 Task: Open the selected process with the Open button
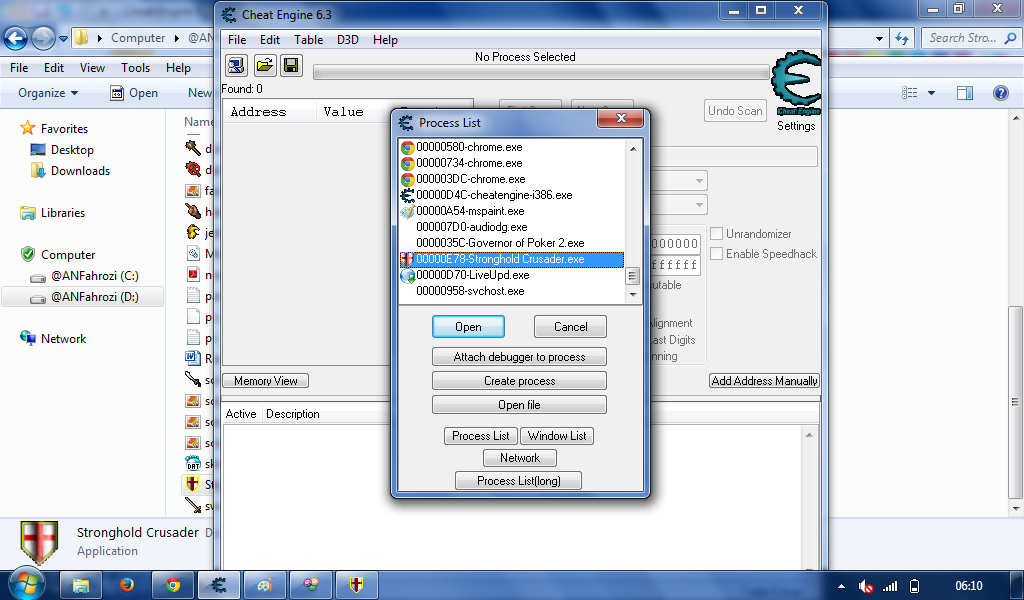(x=468, y=326)
